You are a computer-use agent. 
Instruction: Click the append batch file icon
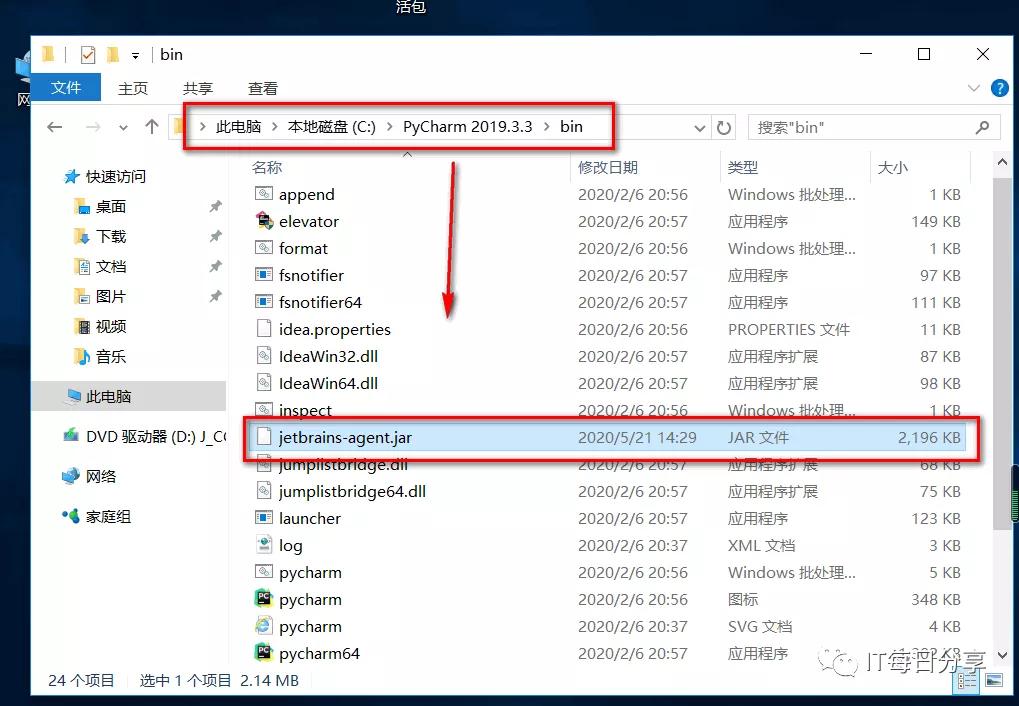pos(263,194)
